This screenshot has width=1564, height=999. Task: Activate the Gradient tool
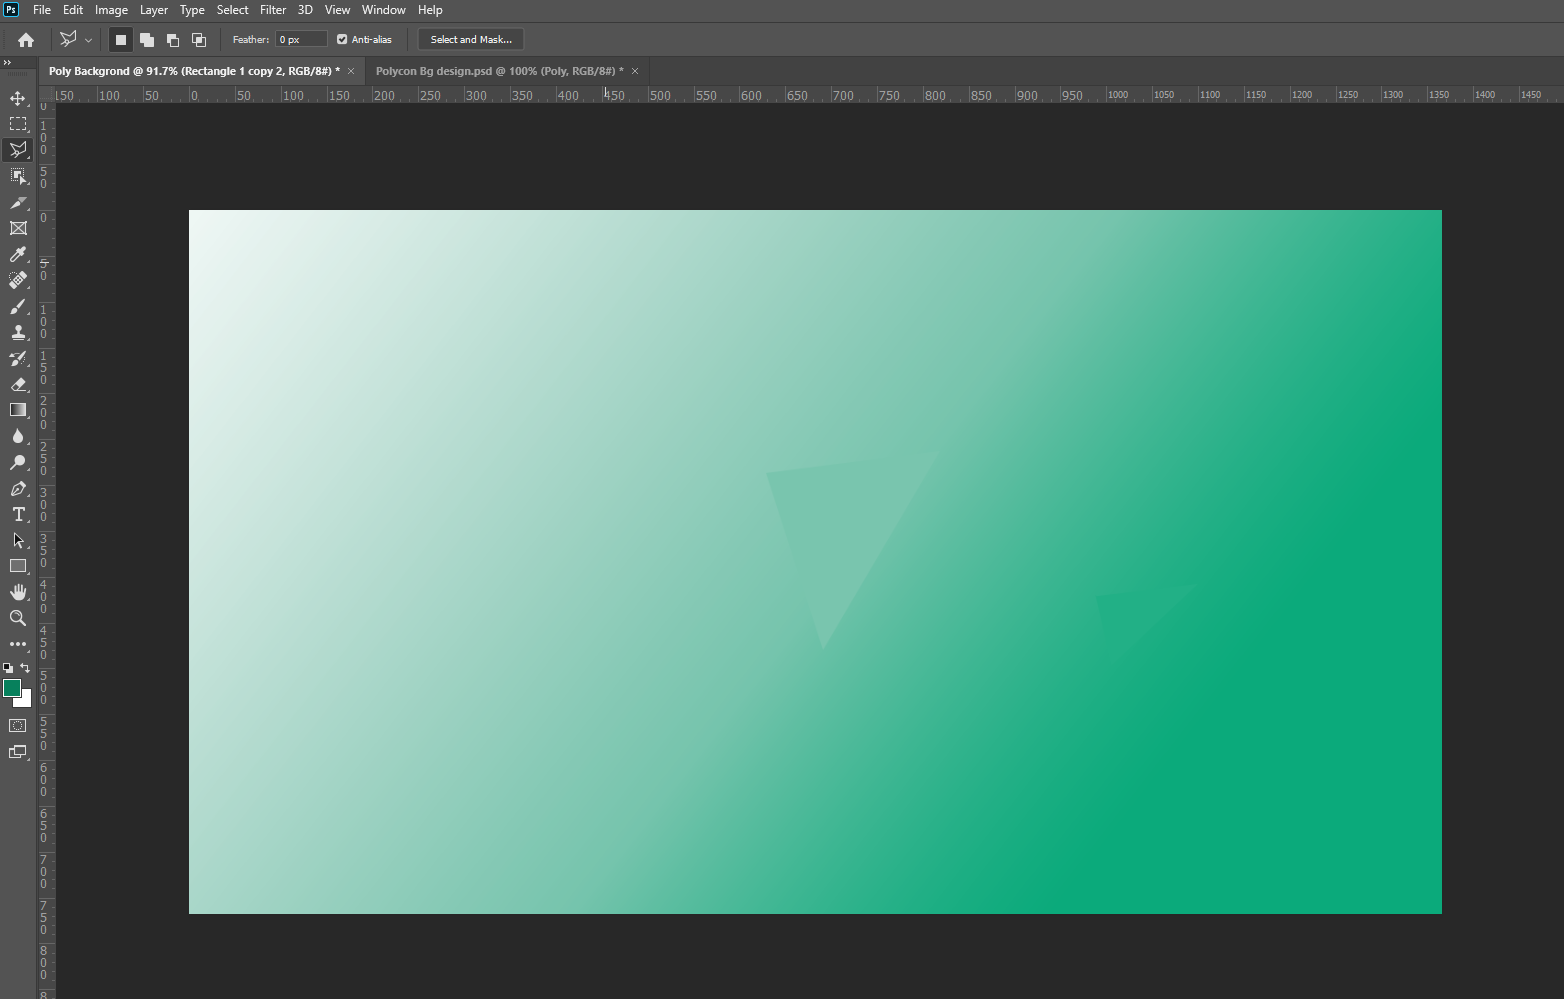click(18, 410)
